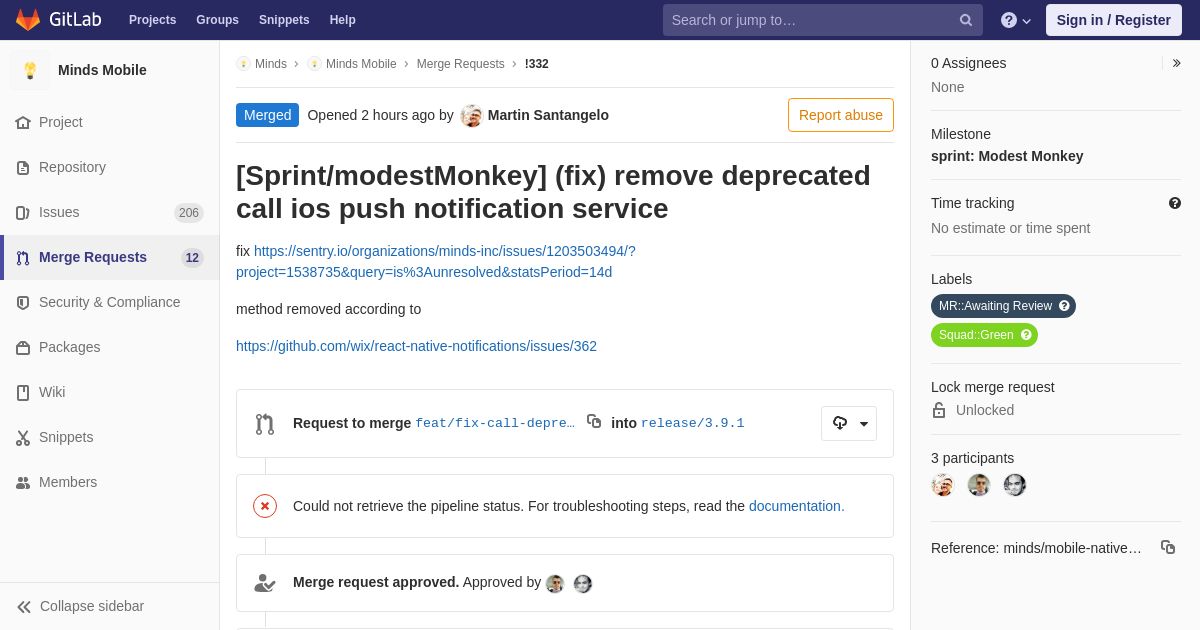This screenshot has width=1200, height=630.
Task: Open the download dropdown in merge widget
Action: tap(849, 423)
